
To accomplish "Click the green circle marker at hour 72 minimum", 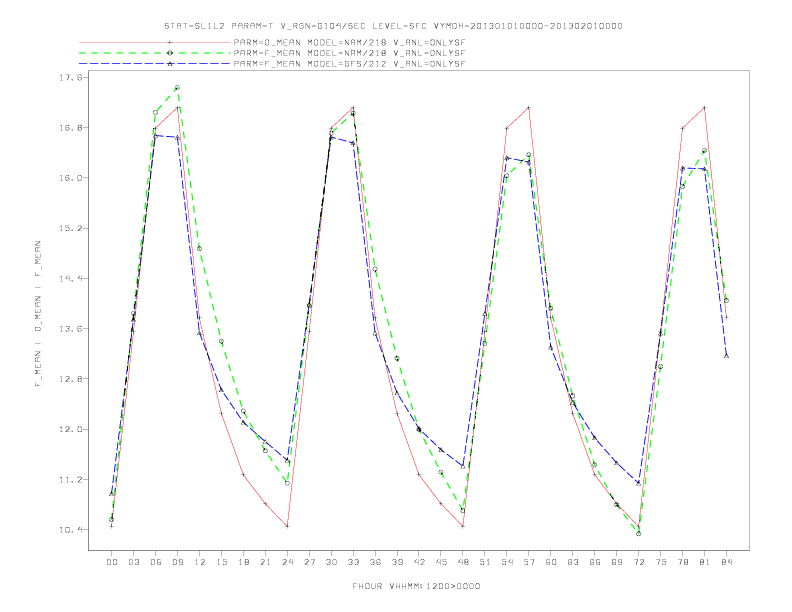I will [638, 533].
